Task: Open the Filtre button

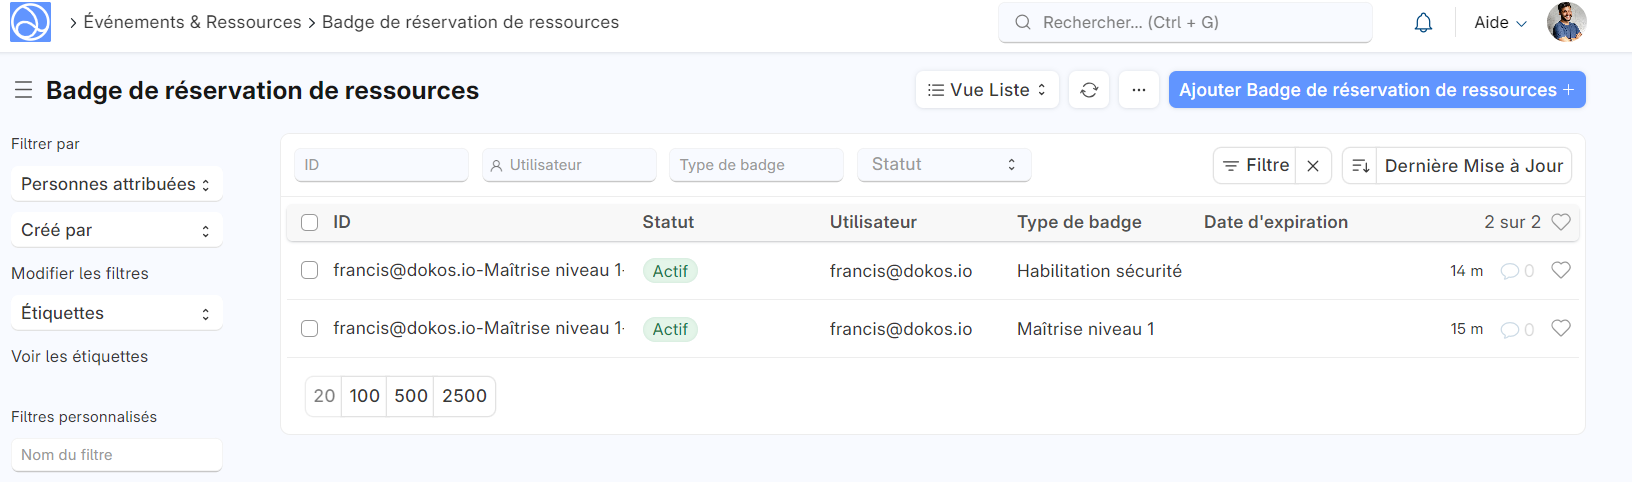Action: (x=1255, y=166)
